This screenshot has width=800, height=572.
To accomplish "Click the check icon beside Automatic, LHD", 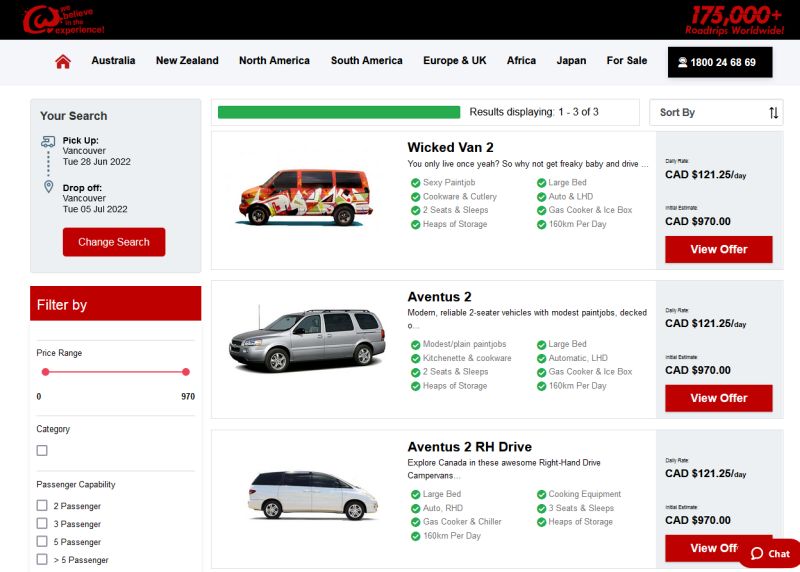I will (541, 358).
